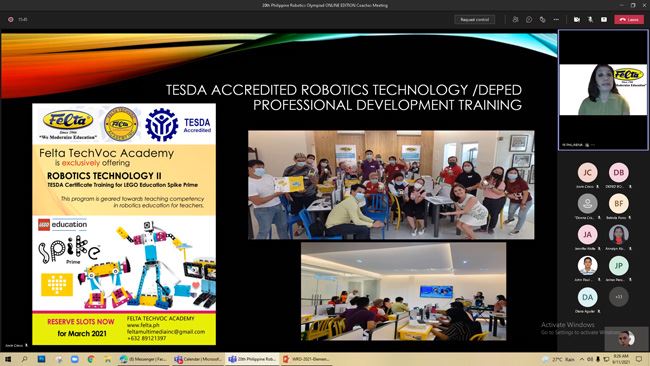Expand hidden system tray icons chevron
The height and width of the screenshot is (366, 650).
point(582,359)
